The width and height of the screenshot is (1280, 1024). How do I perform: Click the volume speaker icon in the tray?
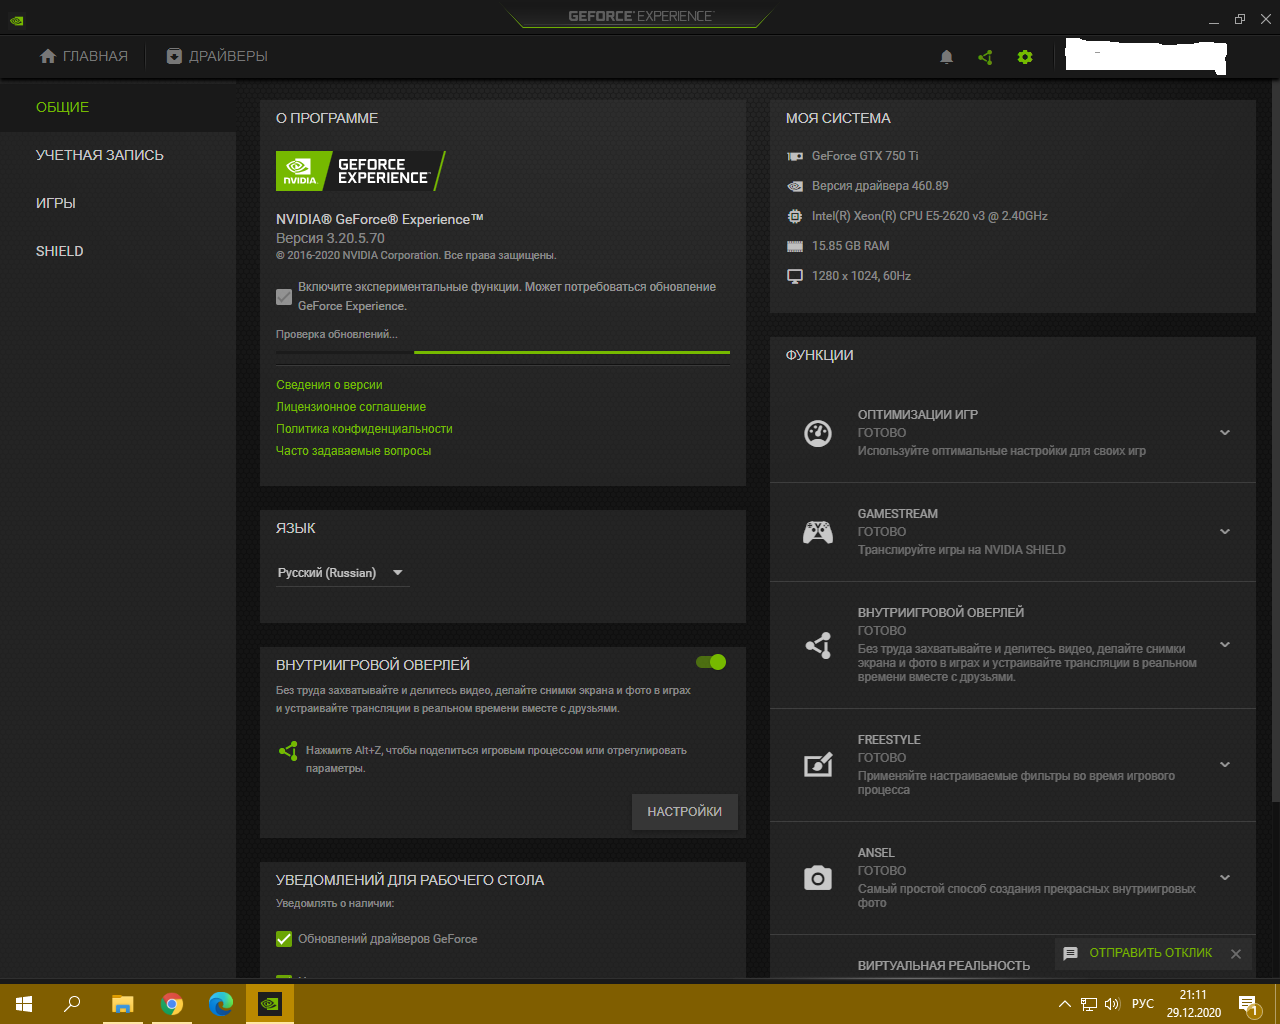point(1112,1004)
